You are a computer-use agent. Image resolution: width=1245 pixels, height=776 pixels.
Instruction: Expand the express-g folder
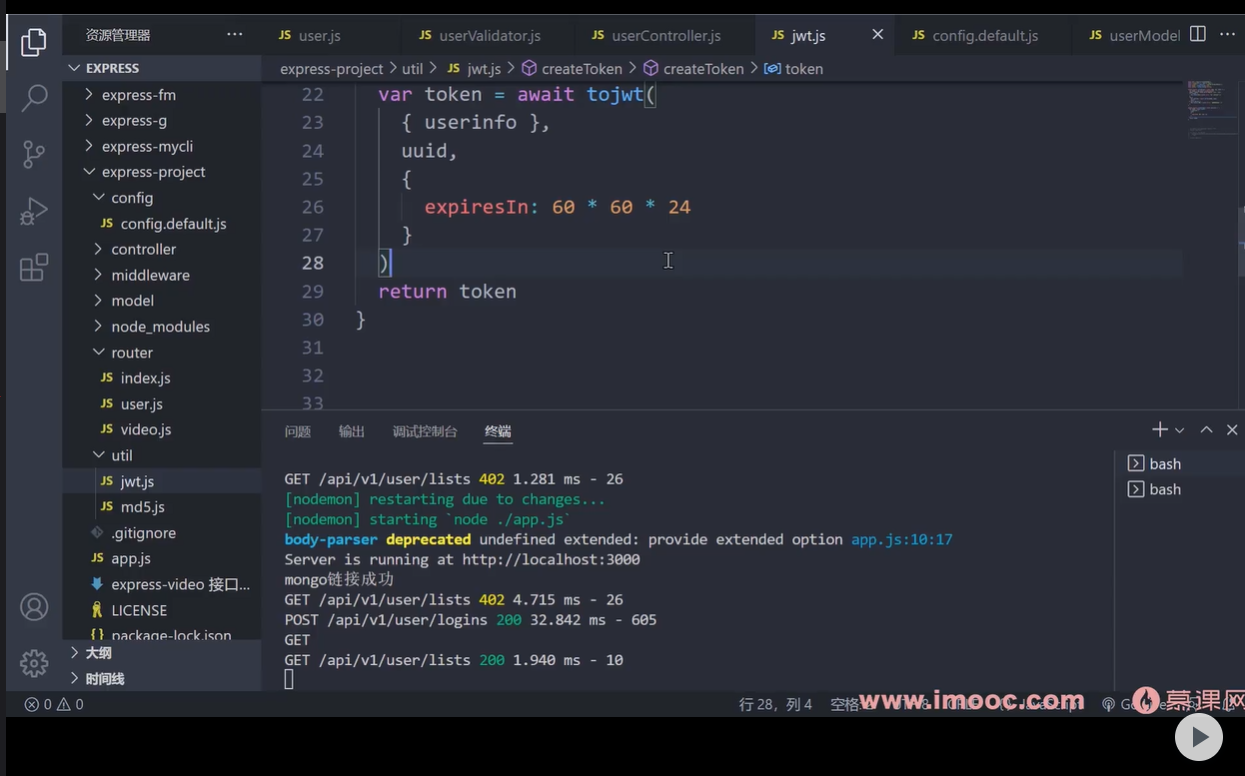(162, 121)
